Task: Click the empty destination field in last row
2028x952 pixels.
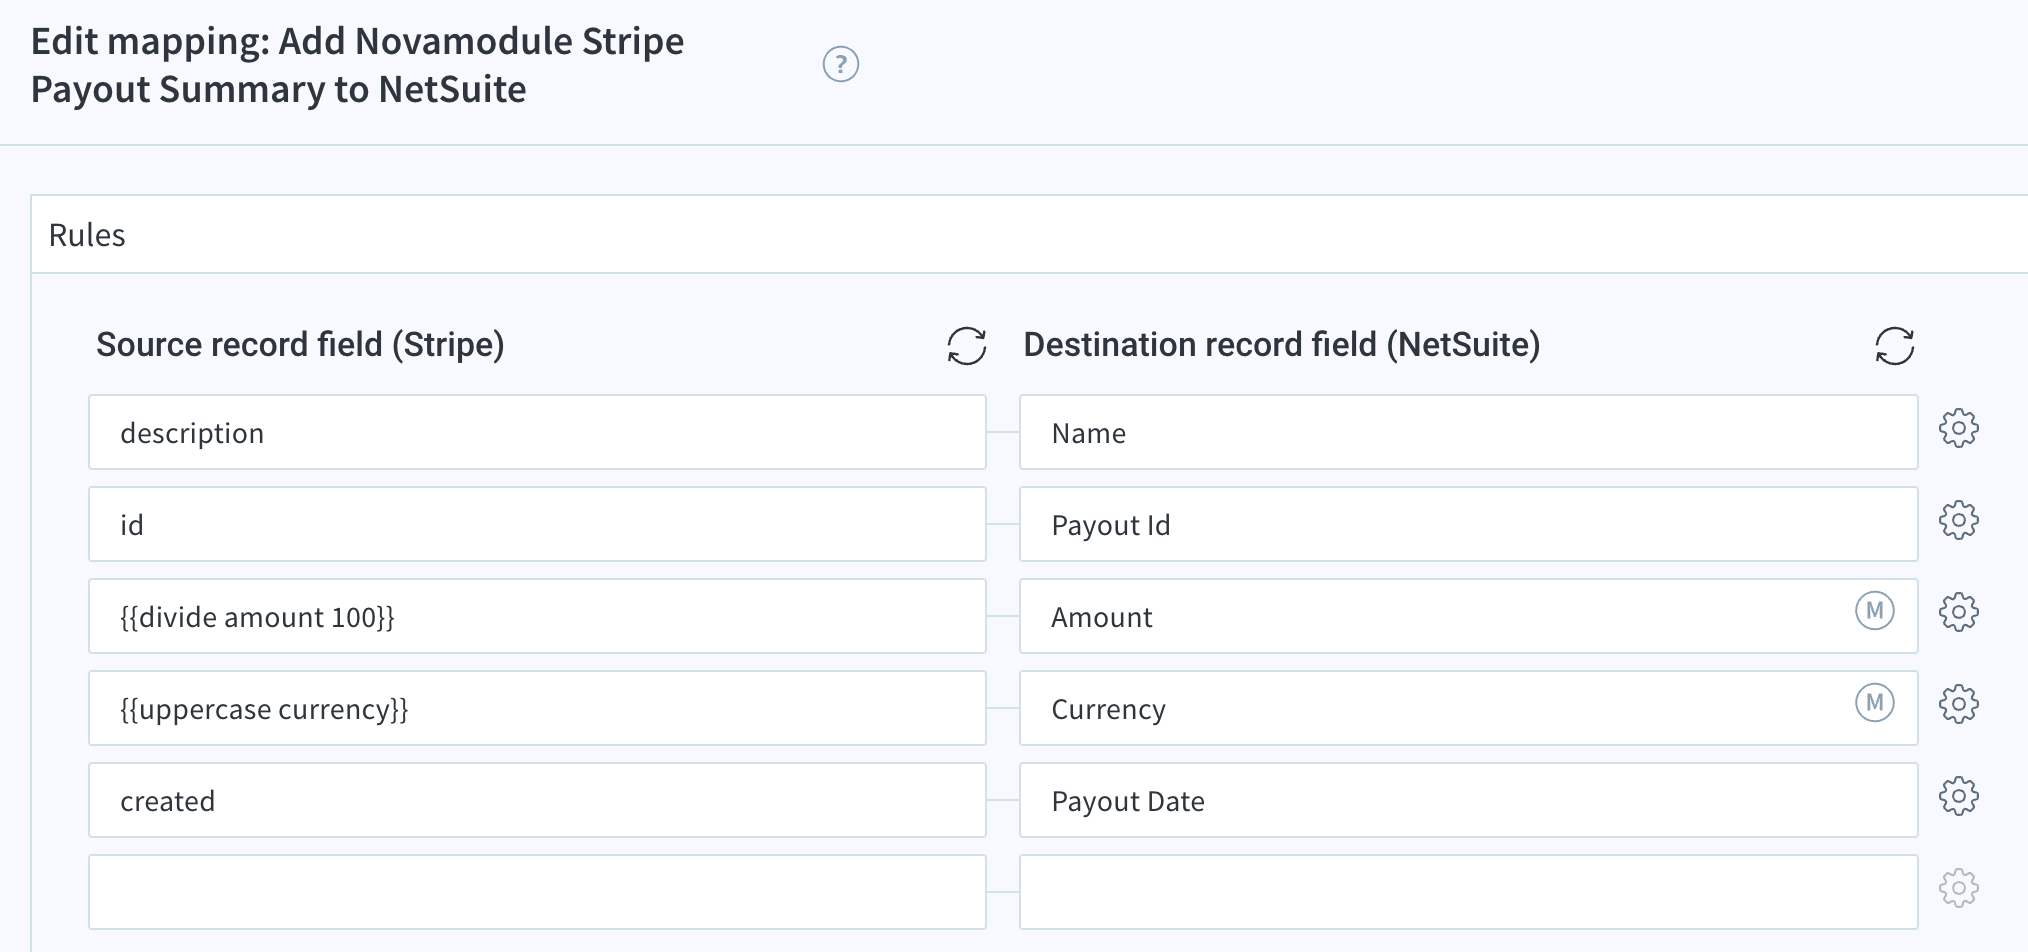Action: click(x=1469, y=892)
